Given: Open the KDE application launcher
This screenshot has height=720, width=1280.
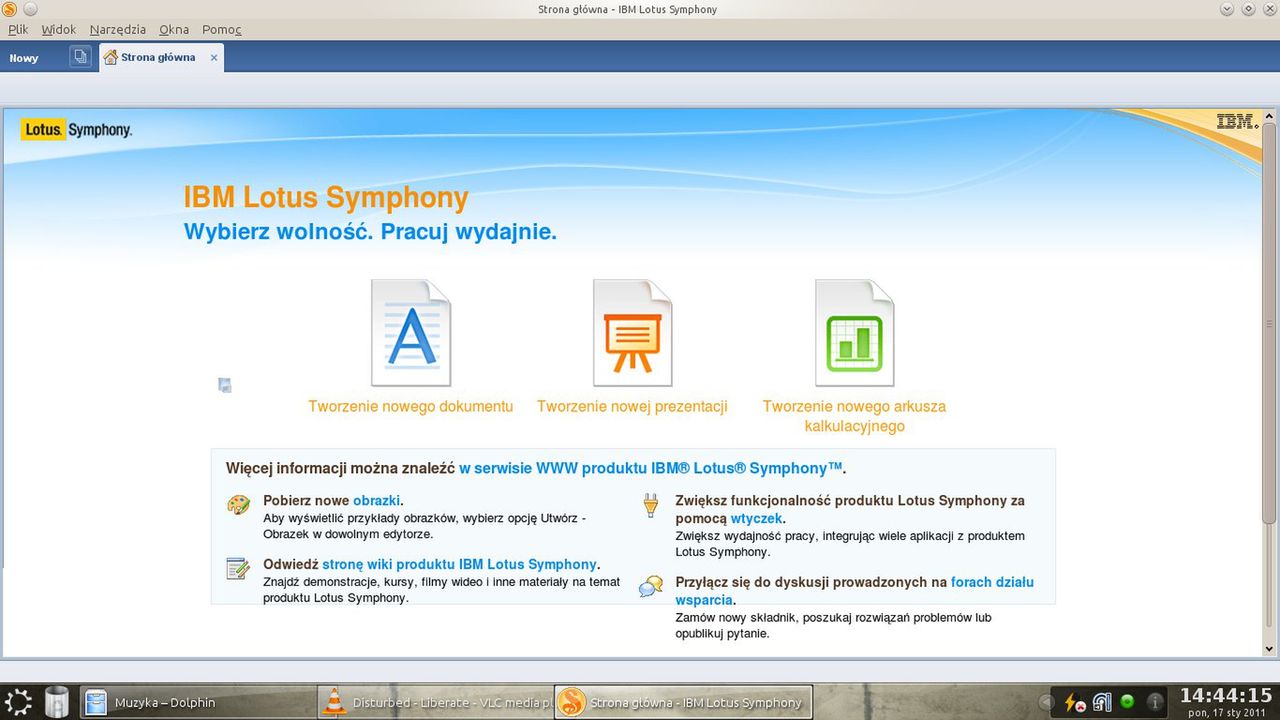Looking at the screenshot, I should (x=18, y=702).
